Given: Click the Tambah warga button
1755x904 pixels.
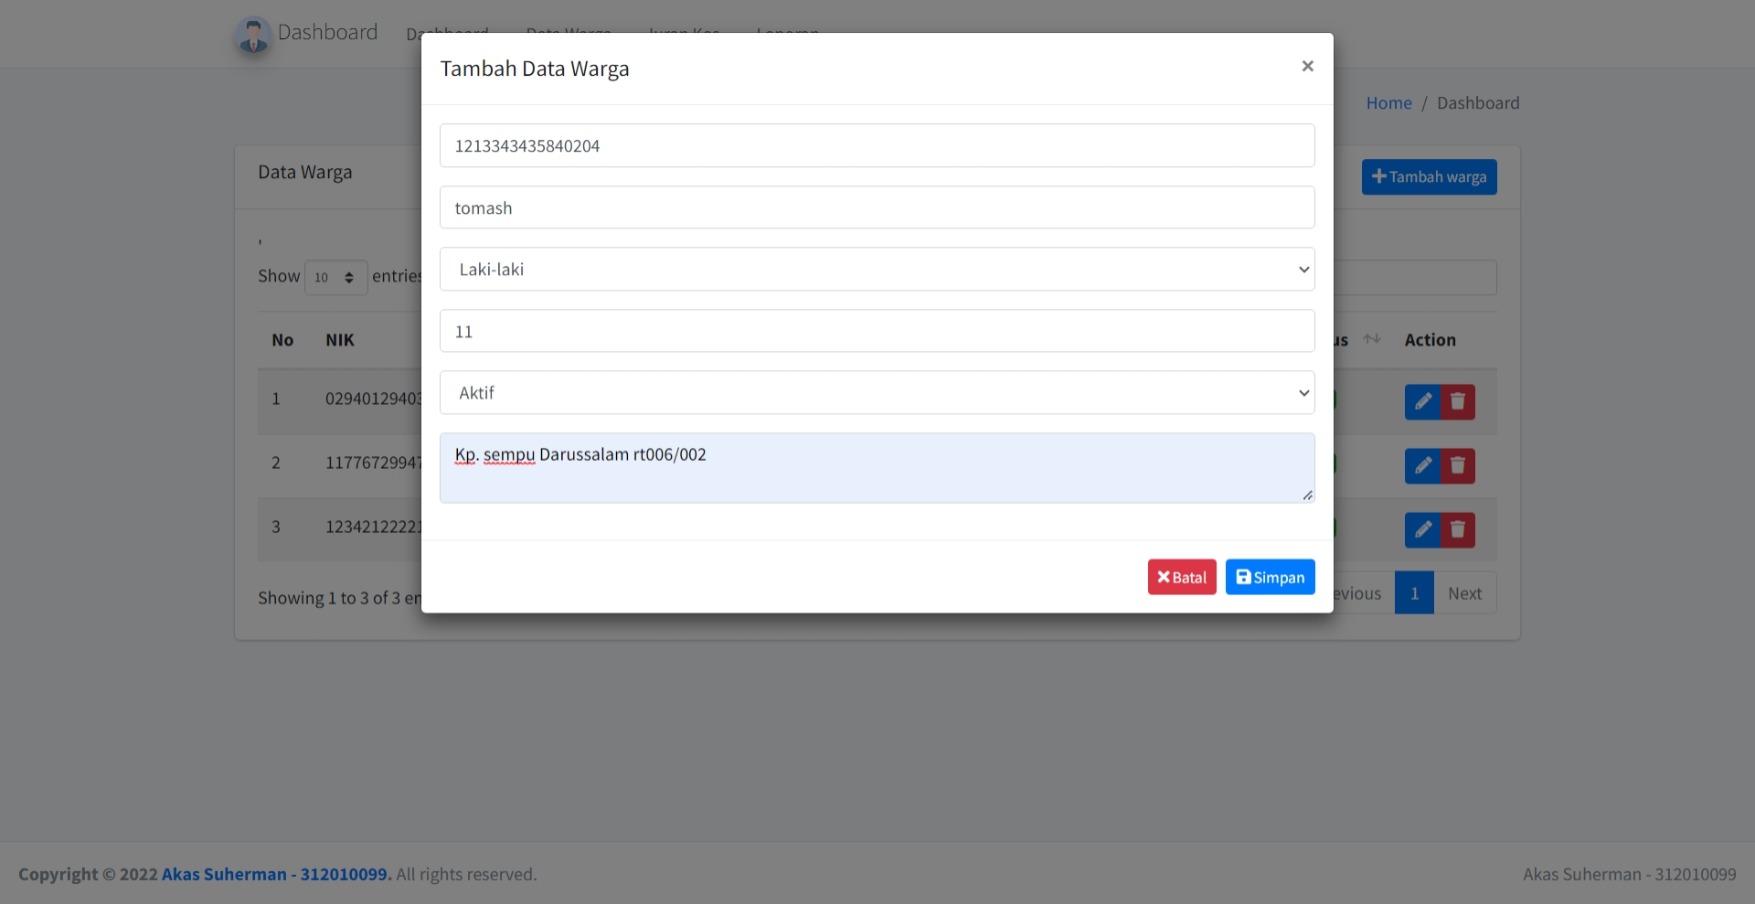Looking at the screenshot, I should pyautogui.click(x=1428, y=176).
